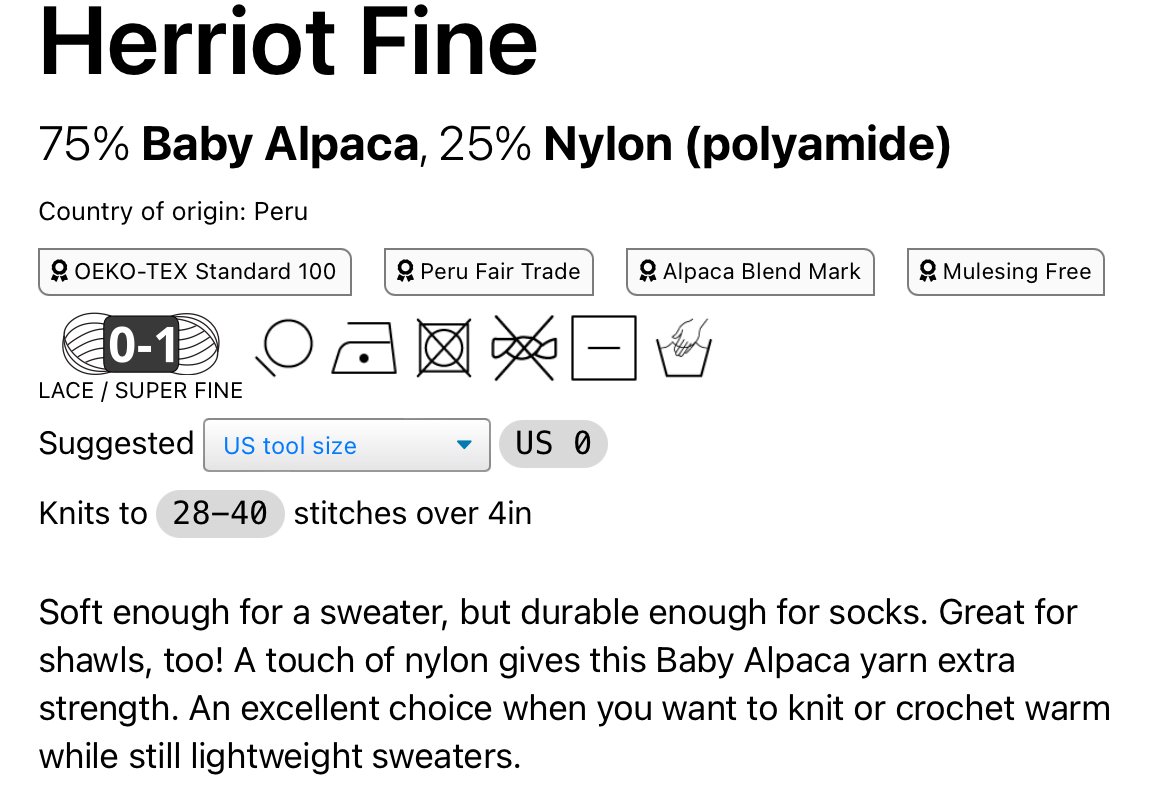Click the blue dropdown arrow for tool size
The image size is (1170, 799).
[464, 445]
